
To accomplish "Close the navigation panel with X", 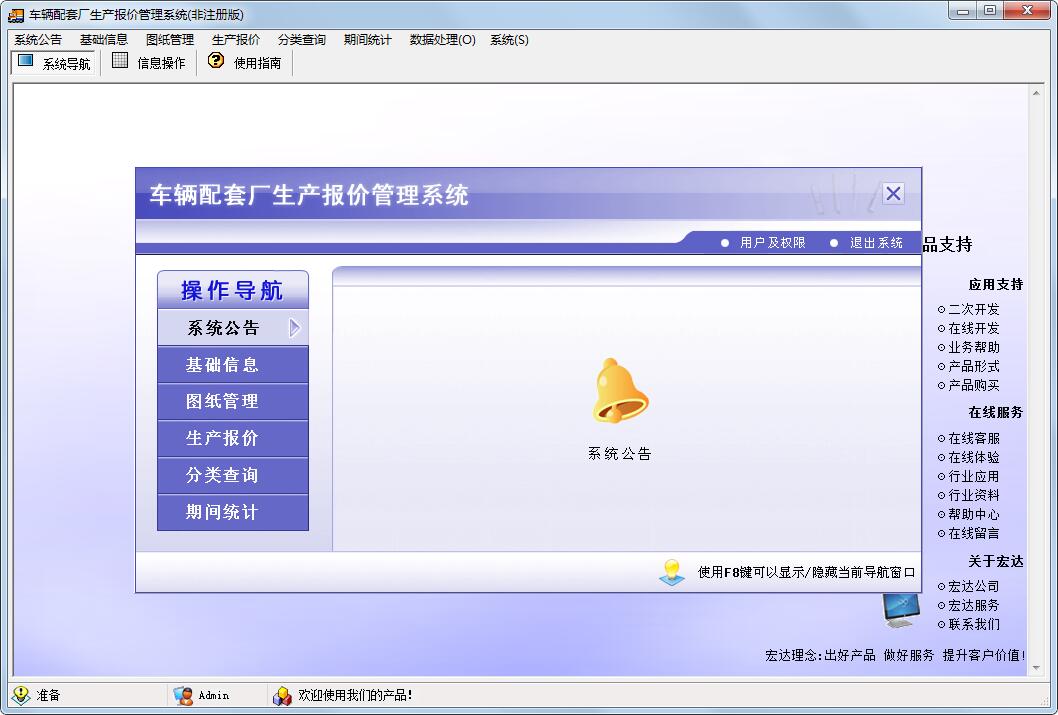I will coord(893,194).
